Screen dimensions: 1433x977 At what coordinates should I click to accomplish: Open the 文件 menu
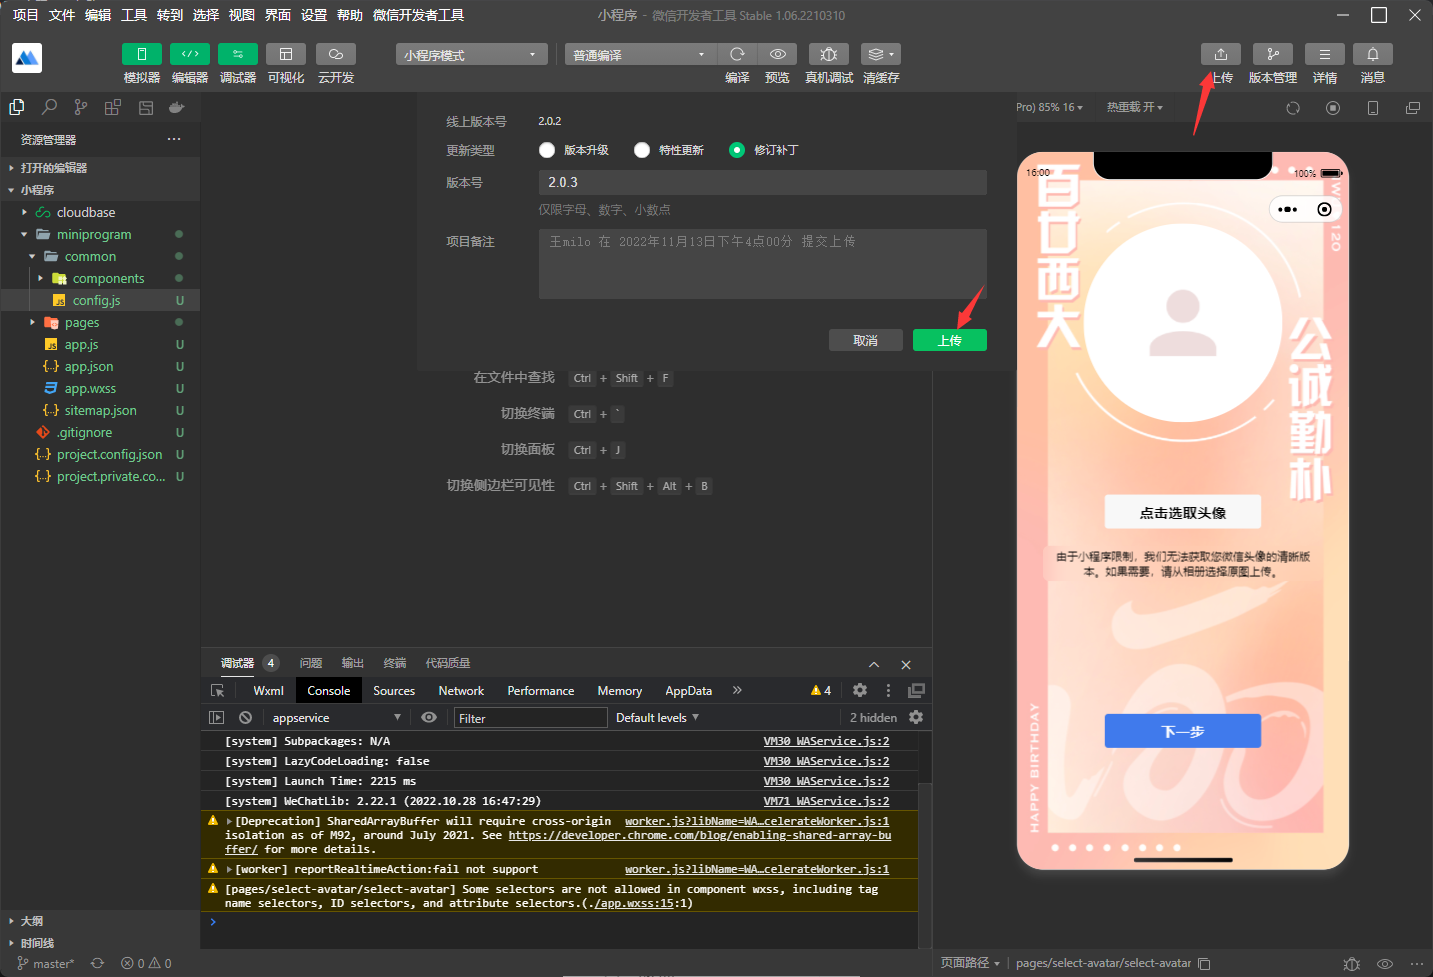click(62, 15)
